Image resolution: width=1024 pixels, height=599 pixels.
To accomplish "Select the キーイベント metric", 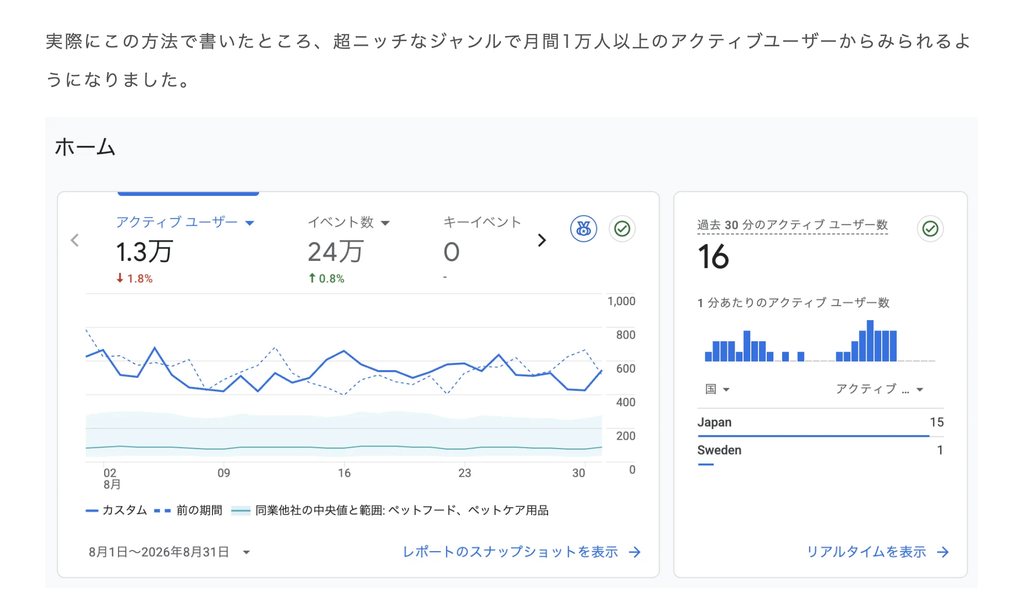I will pos(482,223).
